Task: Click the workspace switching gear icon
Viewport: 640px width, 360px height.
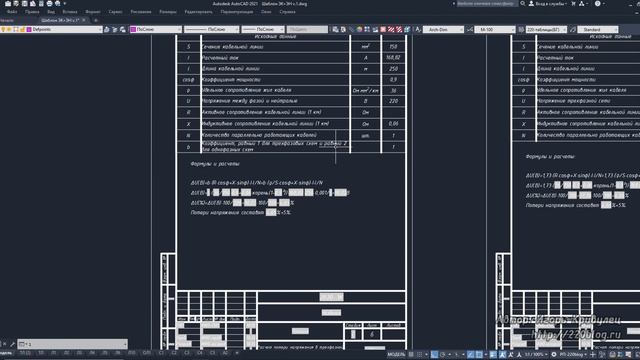Action: click(x=554, y=355)
